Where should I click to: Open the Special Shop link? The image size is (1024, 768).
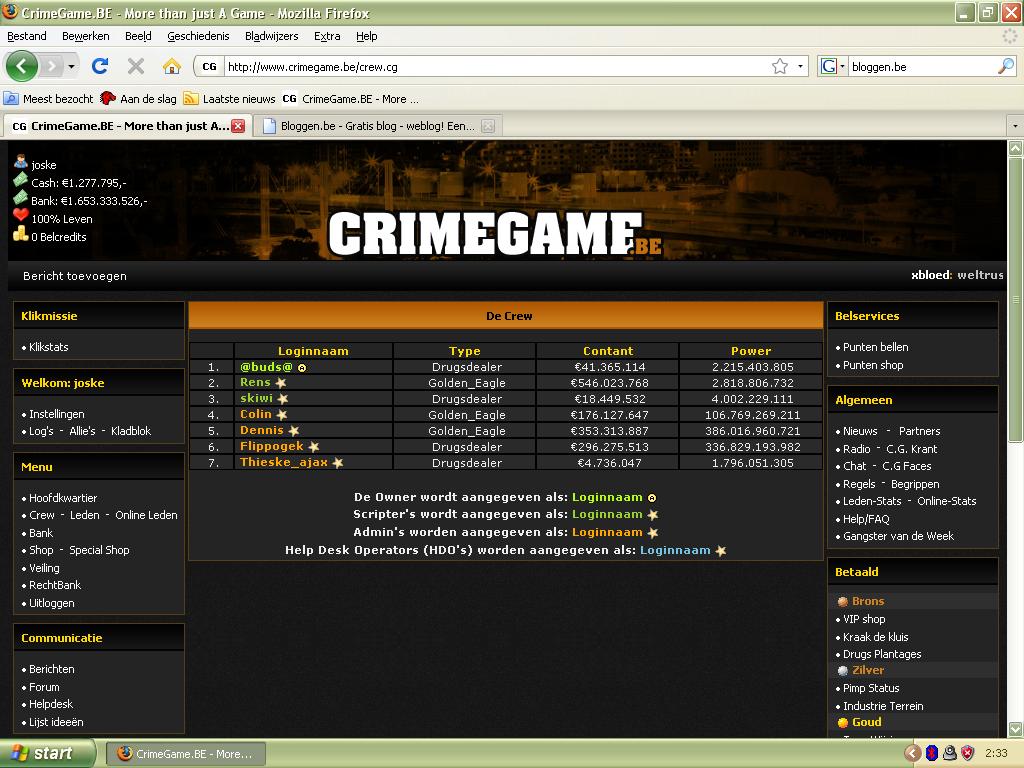99,550
